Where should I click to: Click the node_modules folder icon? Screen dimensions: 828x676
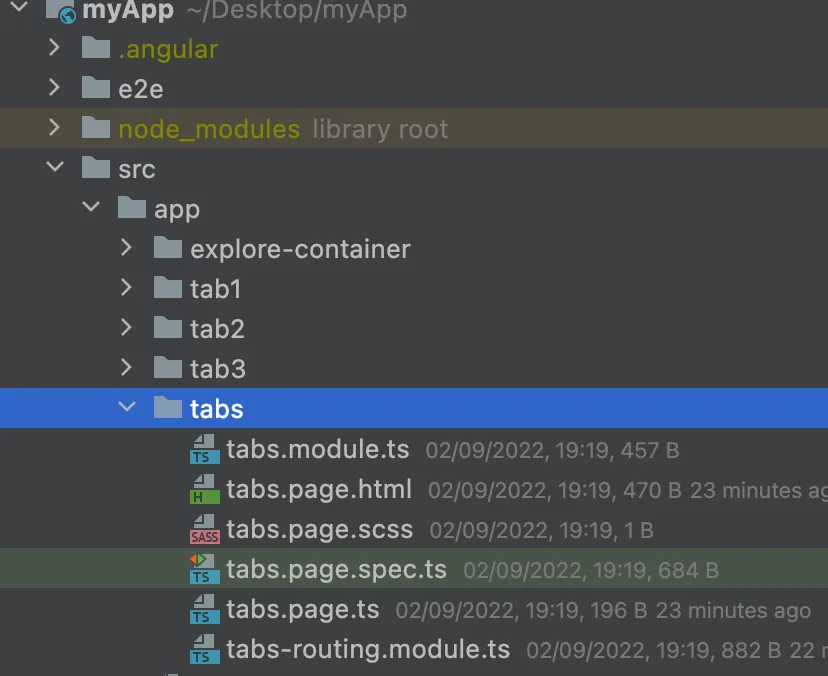tap(96, 128)
